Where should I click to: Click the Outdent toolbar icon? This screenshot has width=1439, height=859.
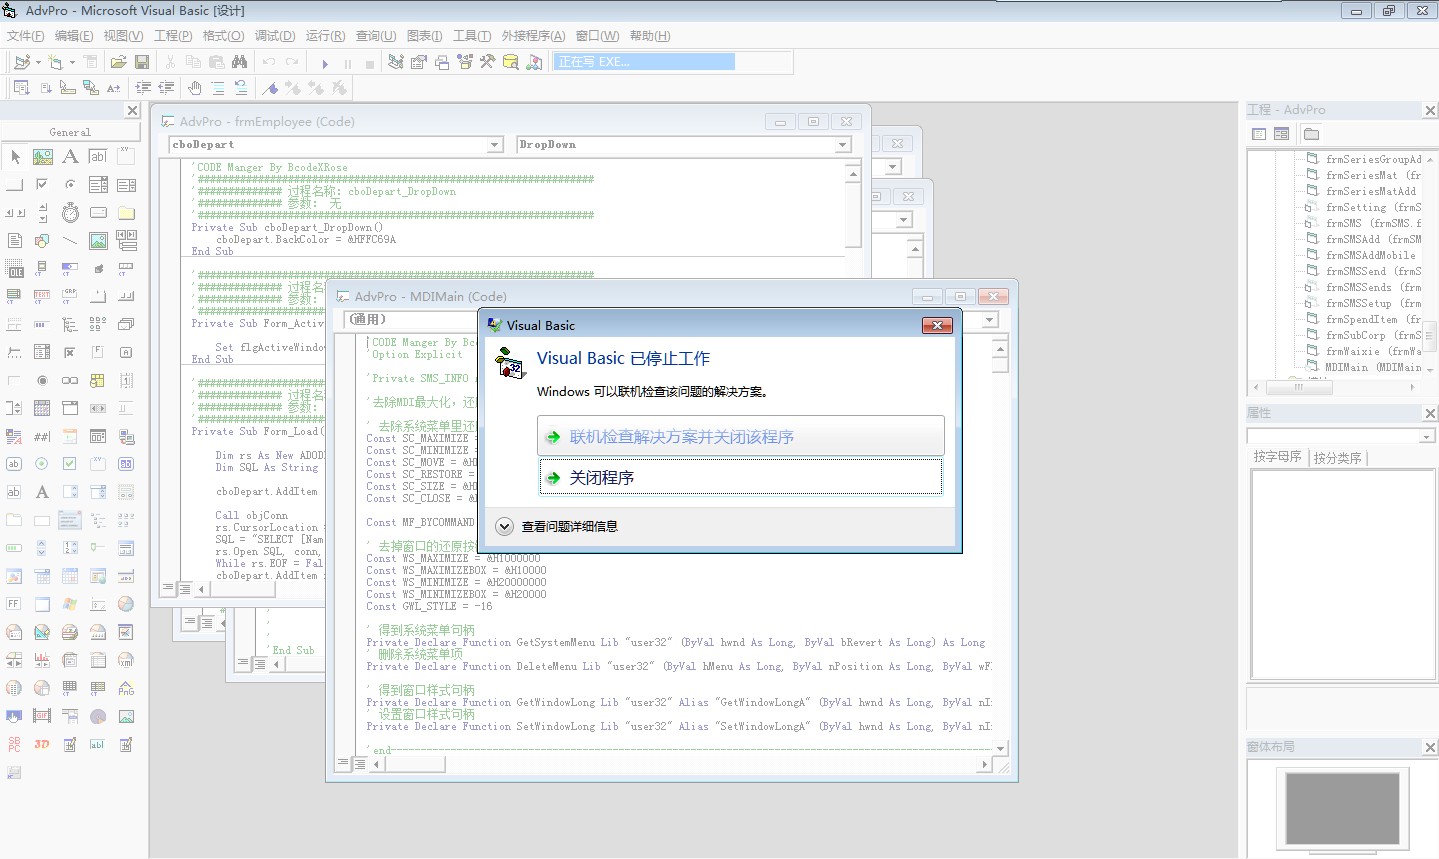coord(167,88)
